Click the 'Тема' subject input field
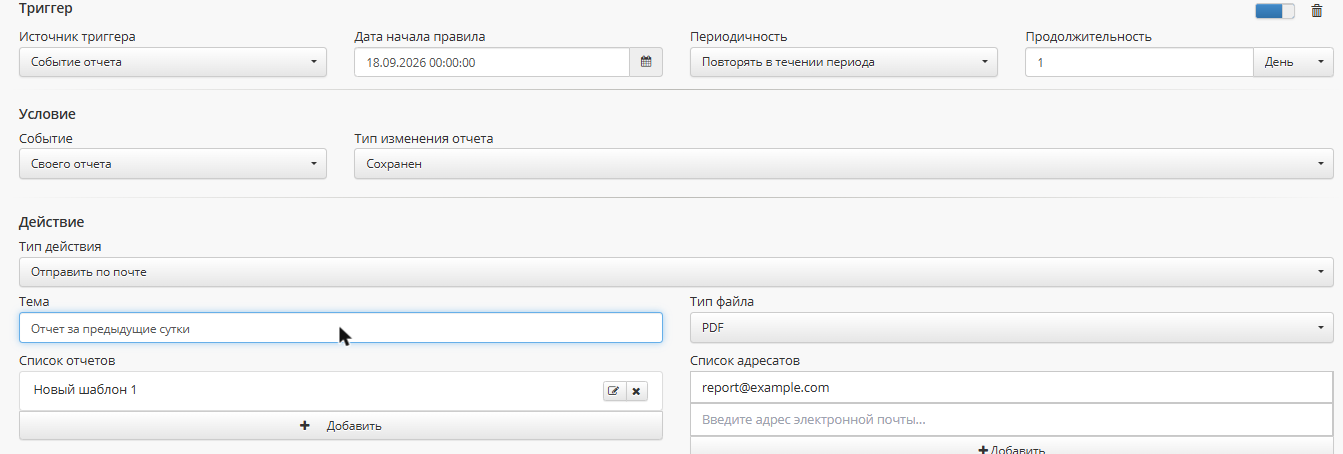Viewport: 1343px width, 454px height. (341, 327)
